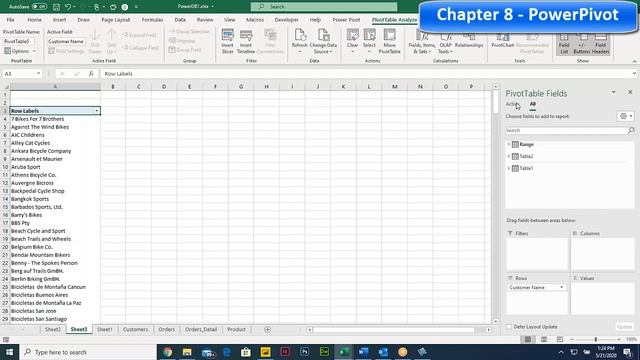Click the Refresh data icon
This screenshot has height=360, width=640.
(300, 41)
